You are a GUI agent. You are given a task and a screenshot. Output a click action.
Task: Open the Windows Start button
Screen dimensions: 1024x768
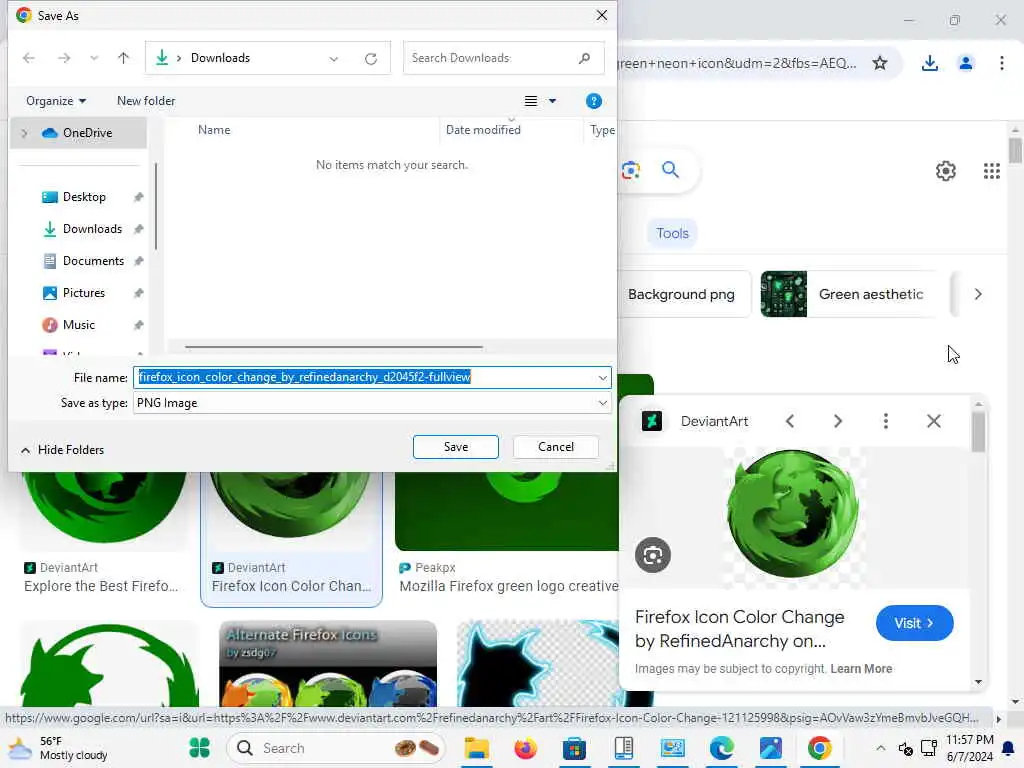pos(199,748)
